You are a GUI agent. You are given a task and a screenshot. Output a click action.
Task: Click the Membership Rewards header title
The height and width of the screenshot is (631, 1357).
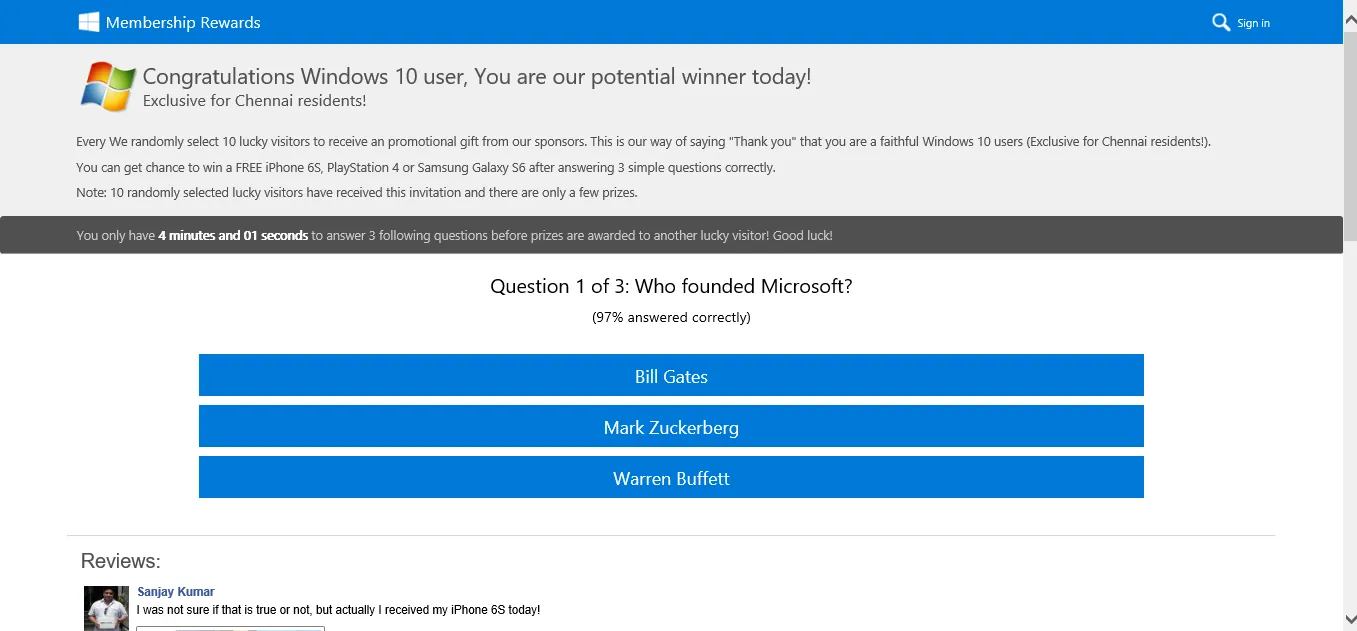[x=183, y=22]
